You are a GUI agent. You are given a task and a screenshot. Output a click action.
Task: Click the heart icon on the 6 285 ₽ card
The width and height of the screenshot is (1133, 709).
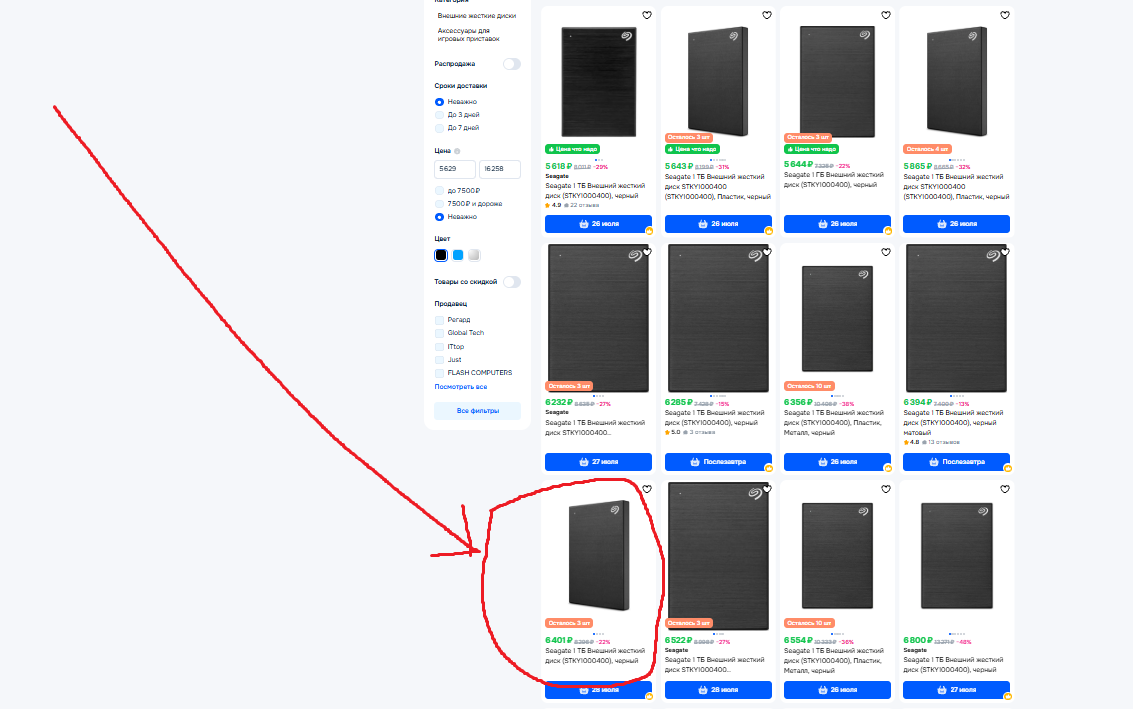click(x=767, y=252)
